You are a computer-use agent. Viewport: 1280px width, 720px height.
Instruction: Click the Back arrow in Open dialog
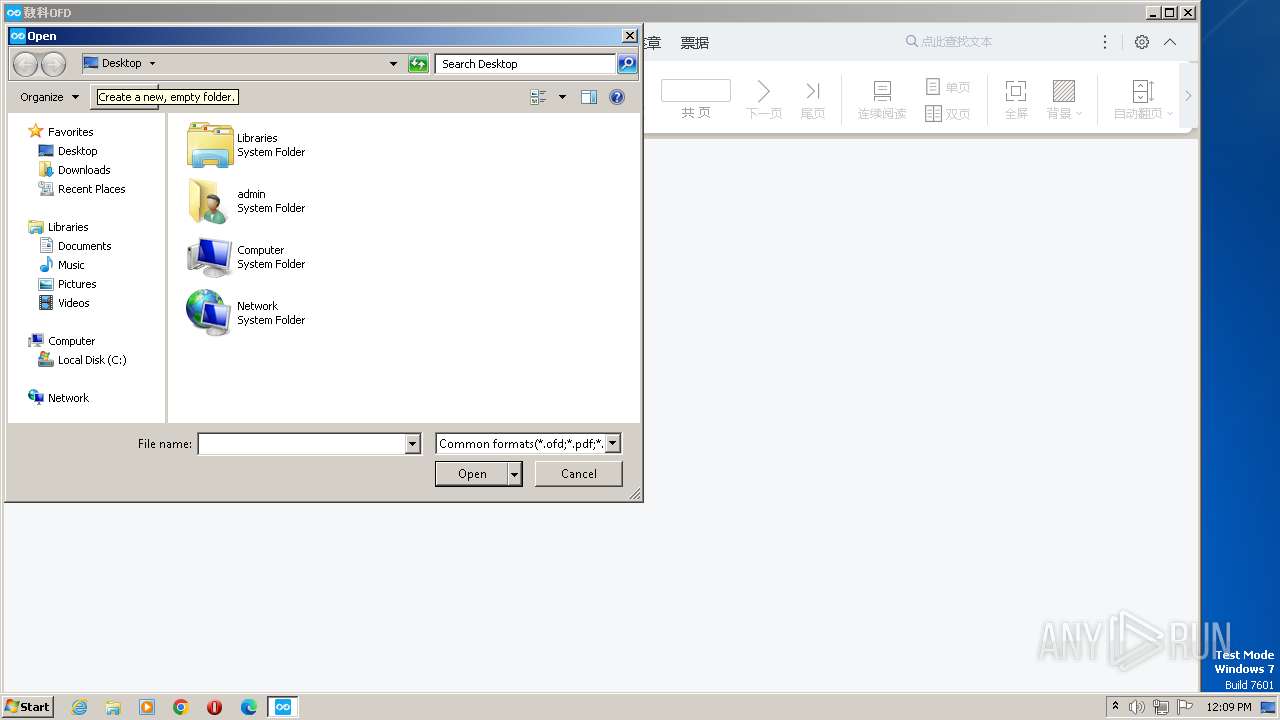[x=25, y=64]
